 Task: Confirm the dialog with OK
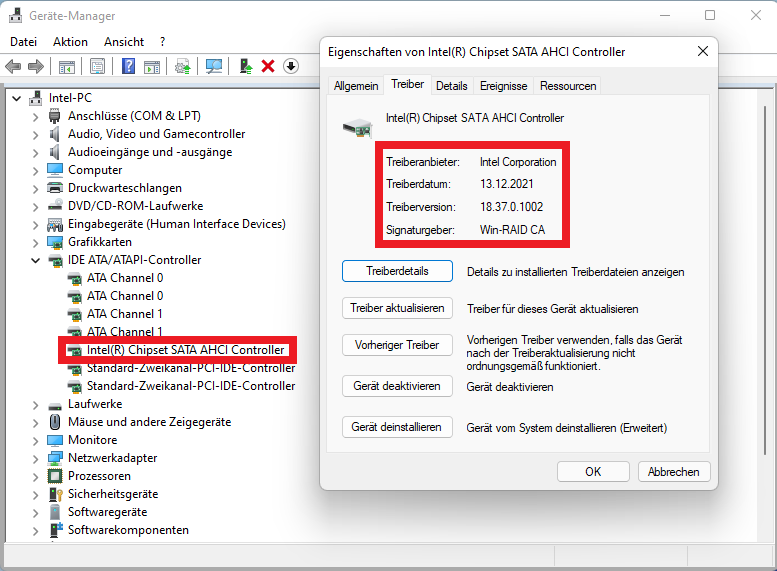[593, 471]
